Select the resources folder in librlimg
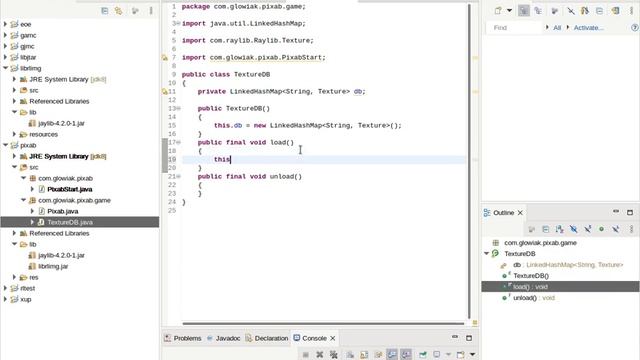The width and height of the screenshot is (640, 360). click(43, 134)
